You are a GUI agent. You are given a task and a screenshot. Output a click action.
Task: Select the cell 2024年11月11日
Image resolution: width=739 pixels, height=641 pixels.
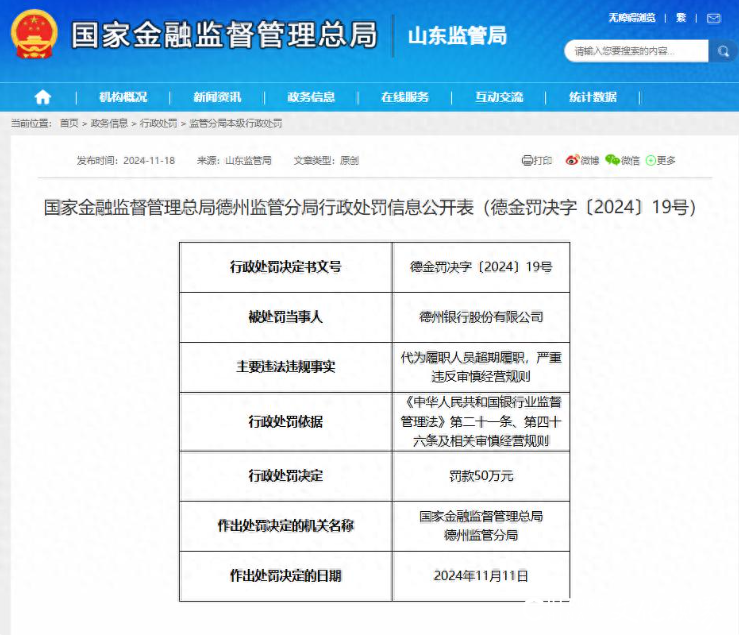pyautogui.click(x=481, y=576)
